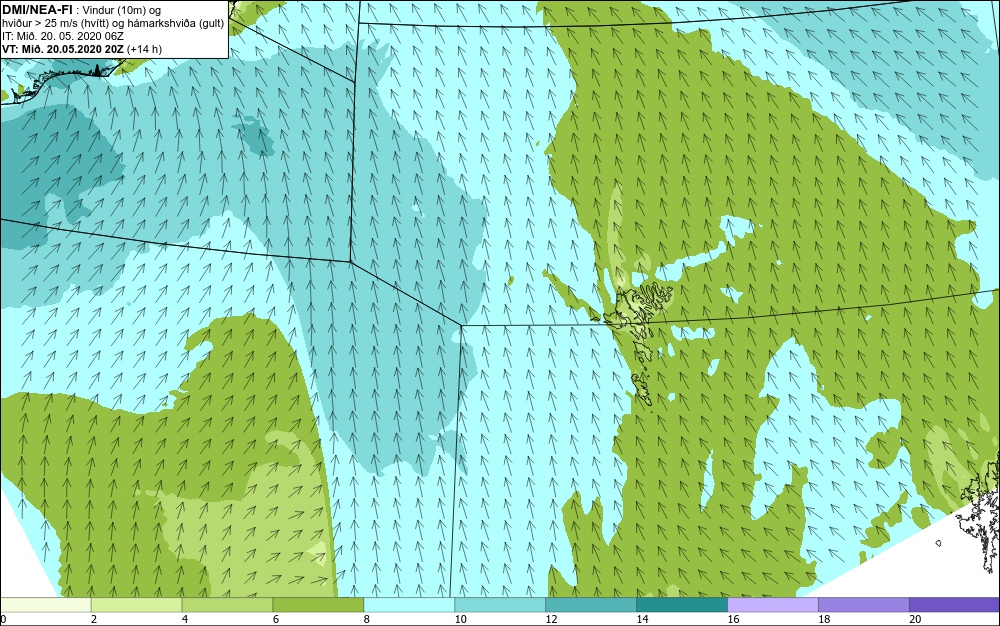Click the legend scale label '4'
This screenshot has height=626, width=1000.
point(185,619)
